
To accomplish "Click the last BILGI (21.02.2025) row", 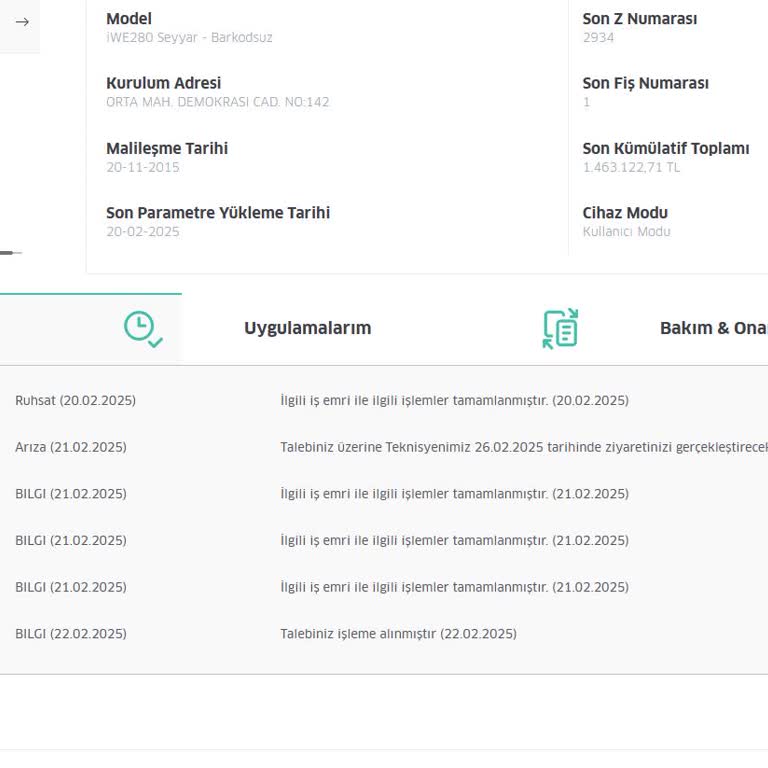I will point(71,588).
